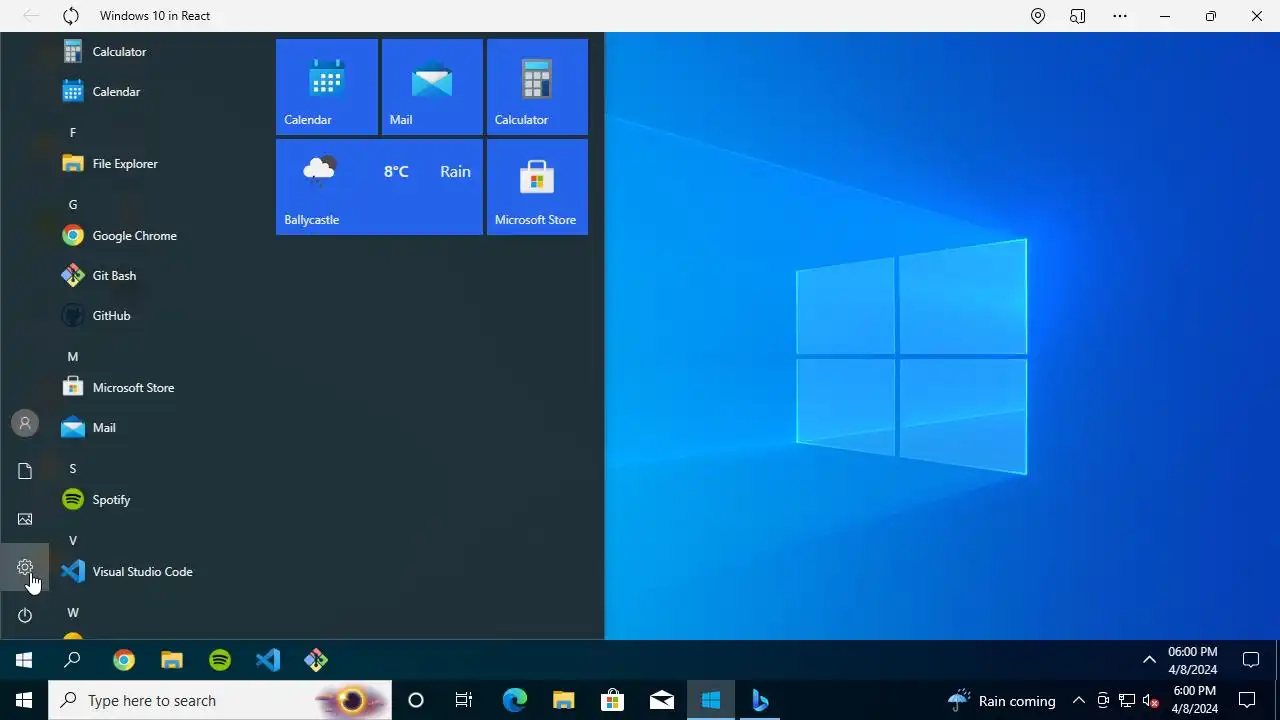The width and height of the screenshot is (1280, 720).
Task: Click the network tray icon
Action: tap(1127, 700)
